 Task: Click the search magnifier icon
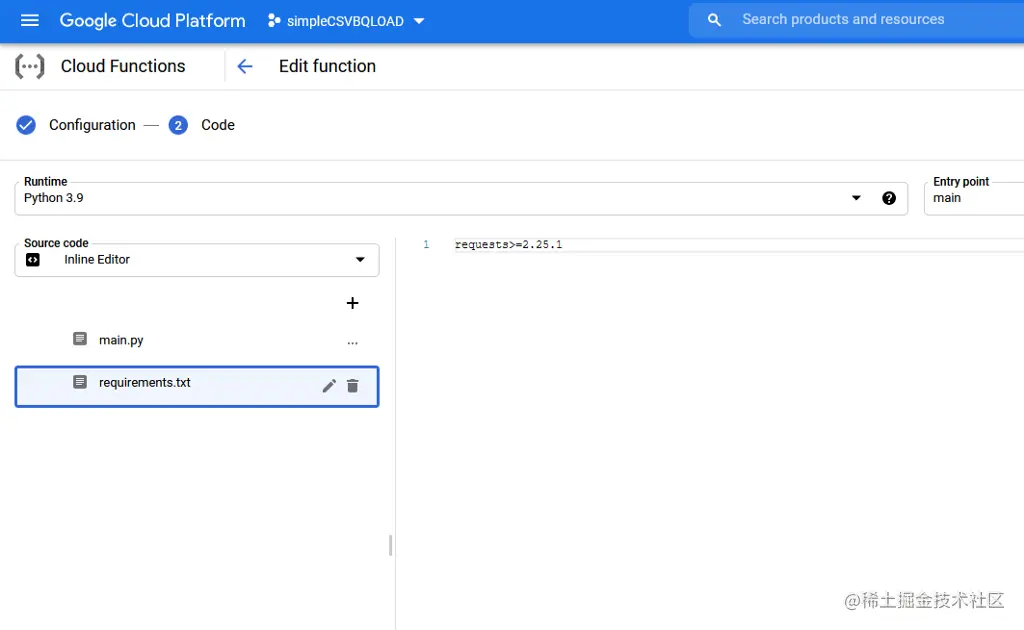714,20
